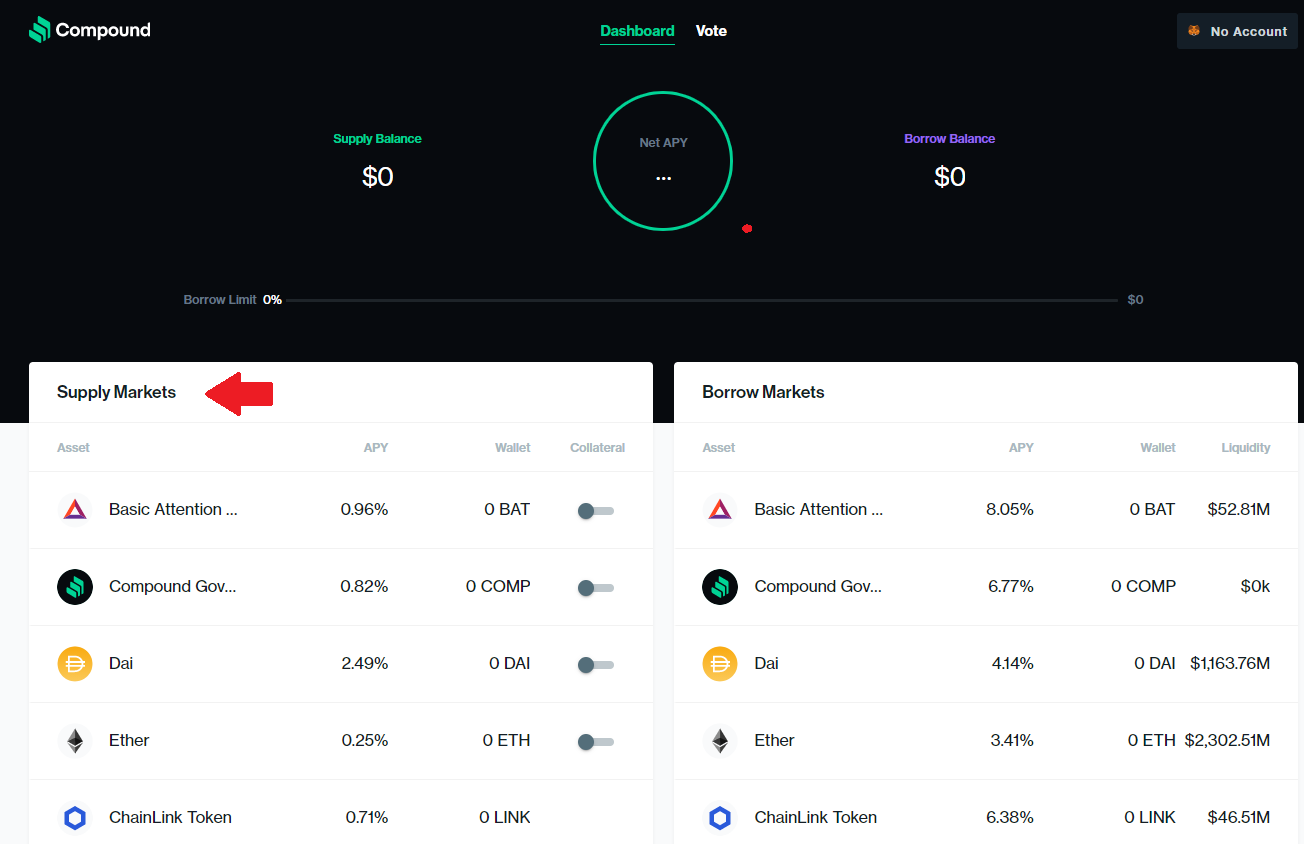
Task: Click the Dai icon in Supply Markets
Action: [x=75, y=664]
